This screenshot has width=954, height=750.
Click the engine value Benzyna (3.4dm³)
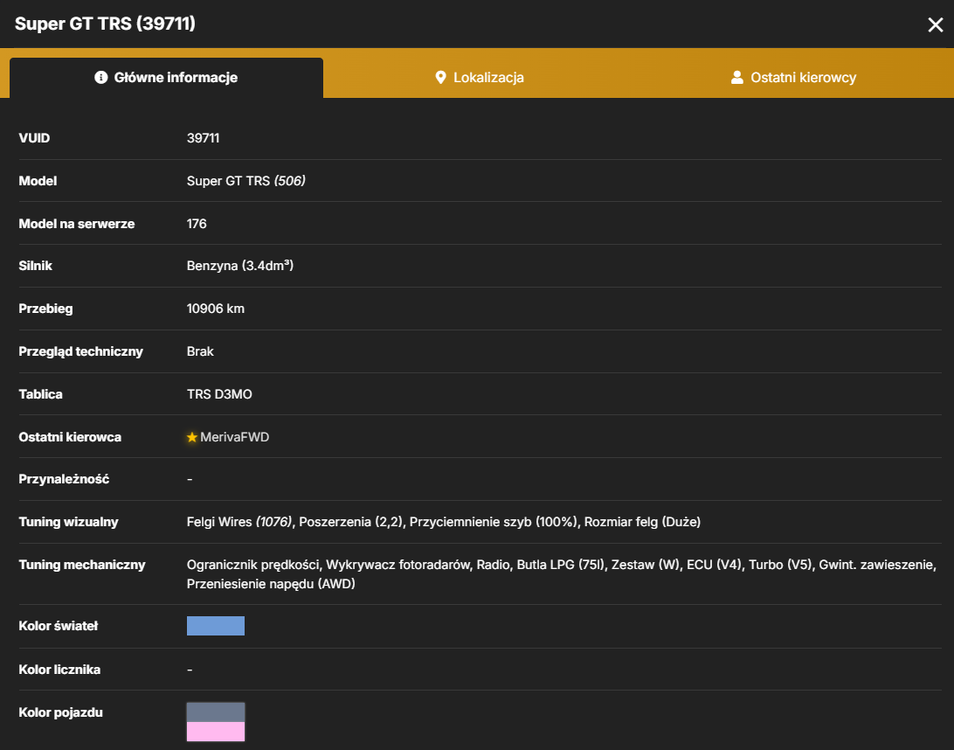240,266
